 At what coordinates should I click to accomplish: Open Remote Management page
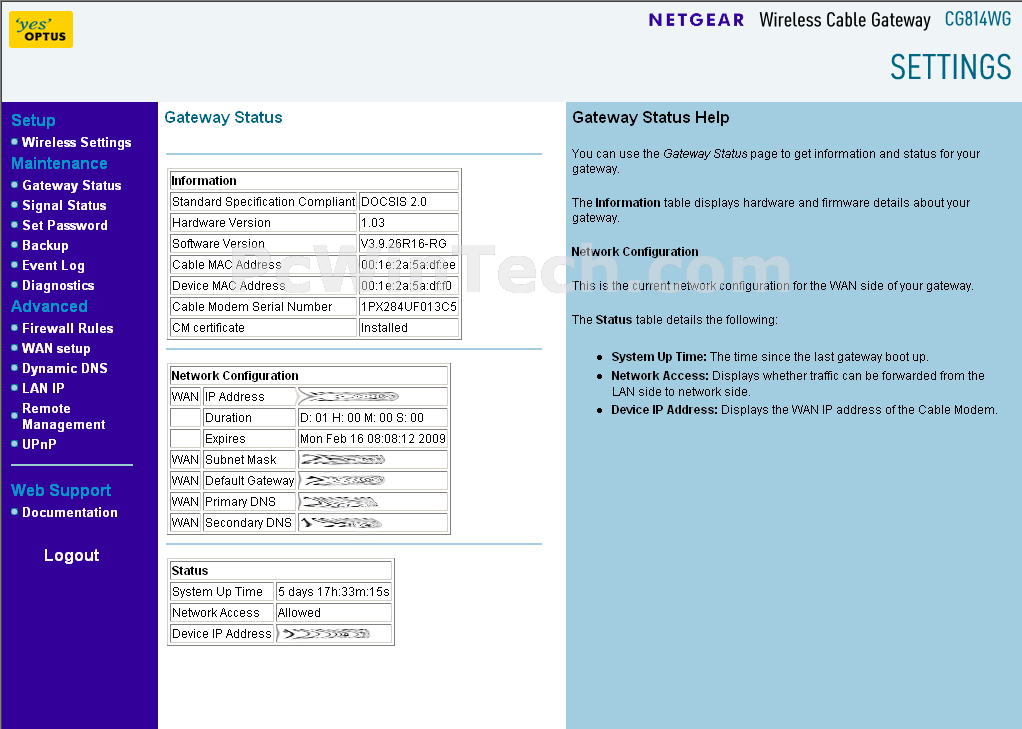coord(63,416)
